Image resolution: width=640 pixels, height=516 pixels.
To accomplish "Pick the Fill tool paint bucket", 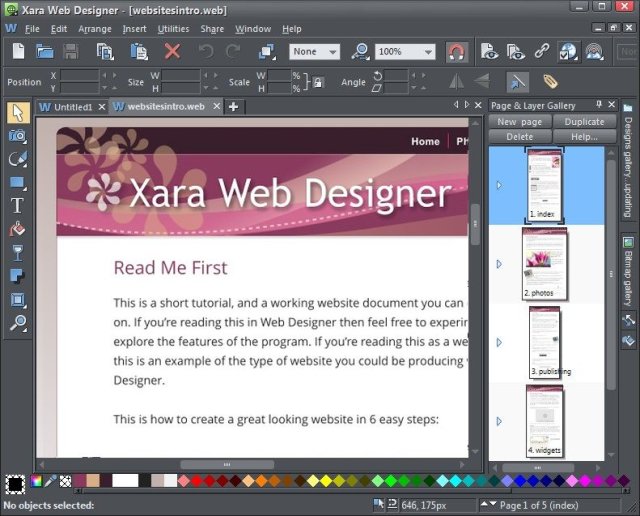I will (17, 229).
